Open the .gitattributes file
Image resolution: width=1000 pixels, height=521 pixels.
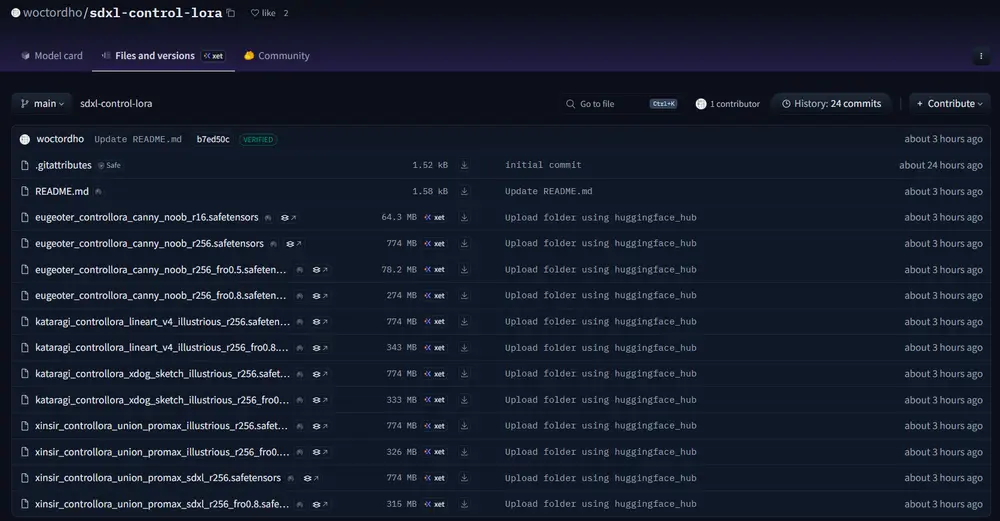tap(63, 165)
